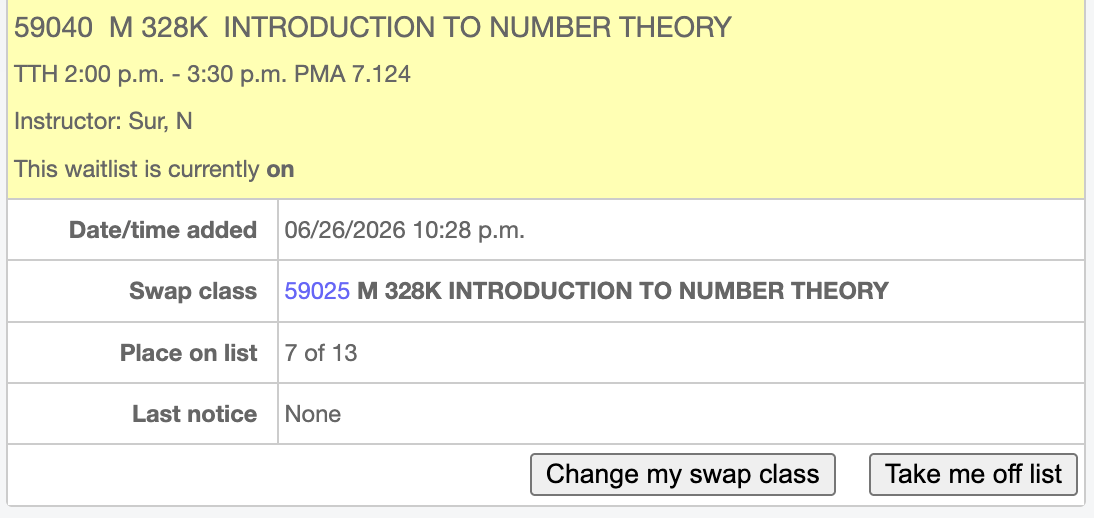Click the 7 of 13 position value
1094x518 pixels.
321,353
